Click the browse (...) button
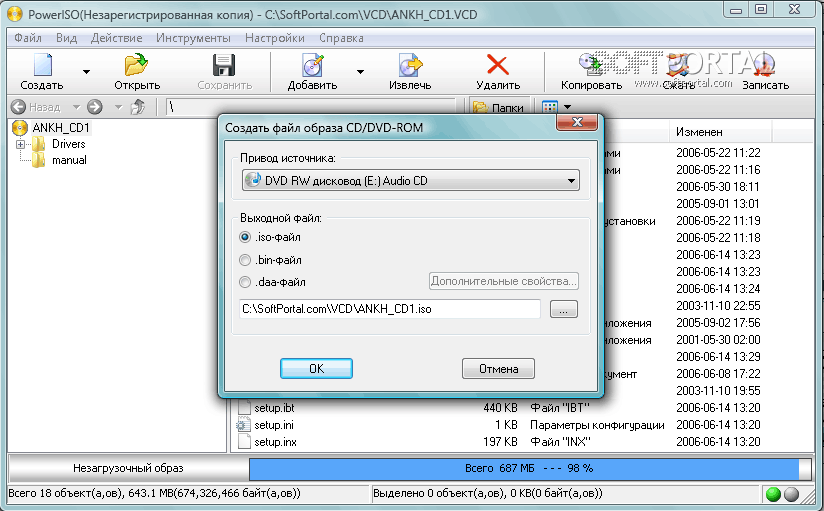The height and width of the screenshot is (511, 824). (x=564, y=309)
